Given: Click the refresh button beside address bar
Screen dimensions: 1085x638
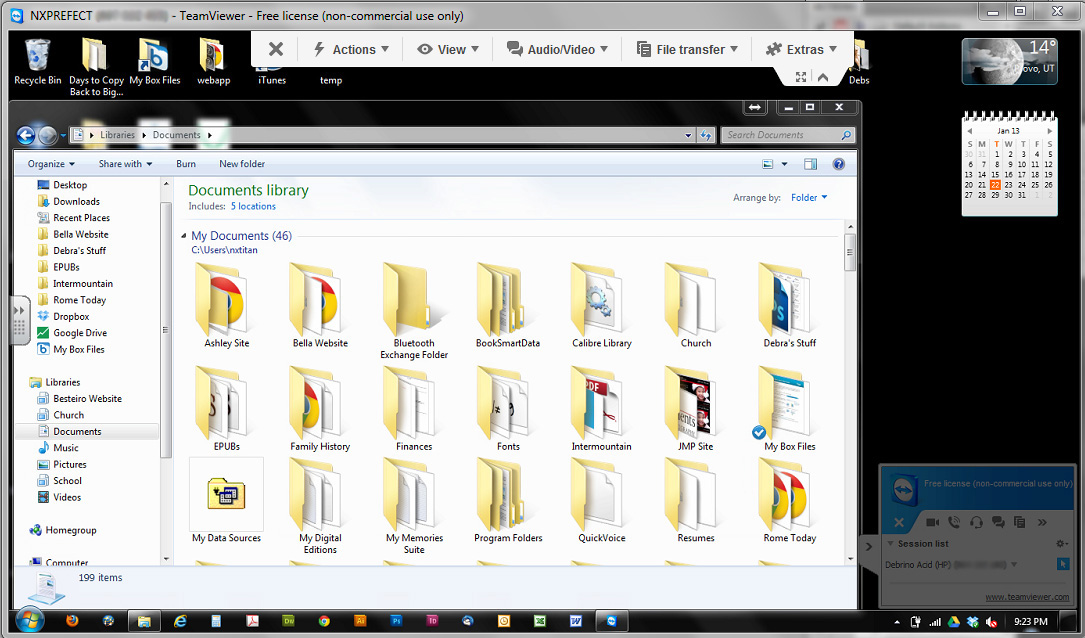Looking at the screenshot, I should click(x=706, y=136).
